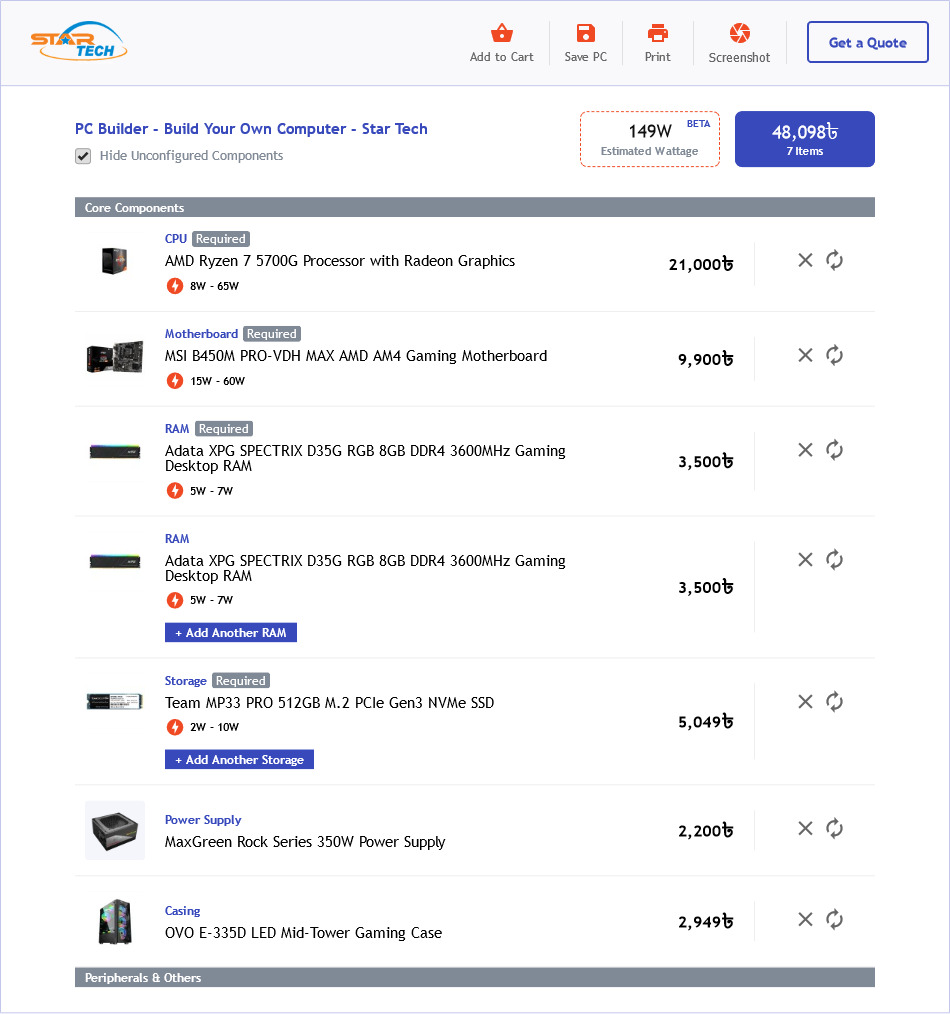Change the OVO E-335D casing via refresh icon
The image size is (950, 1014).
pyautogui.click(x=835, y=919)
